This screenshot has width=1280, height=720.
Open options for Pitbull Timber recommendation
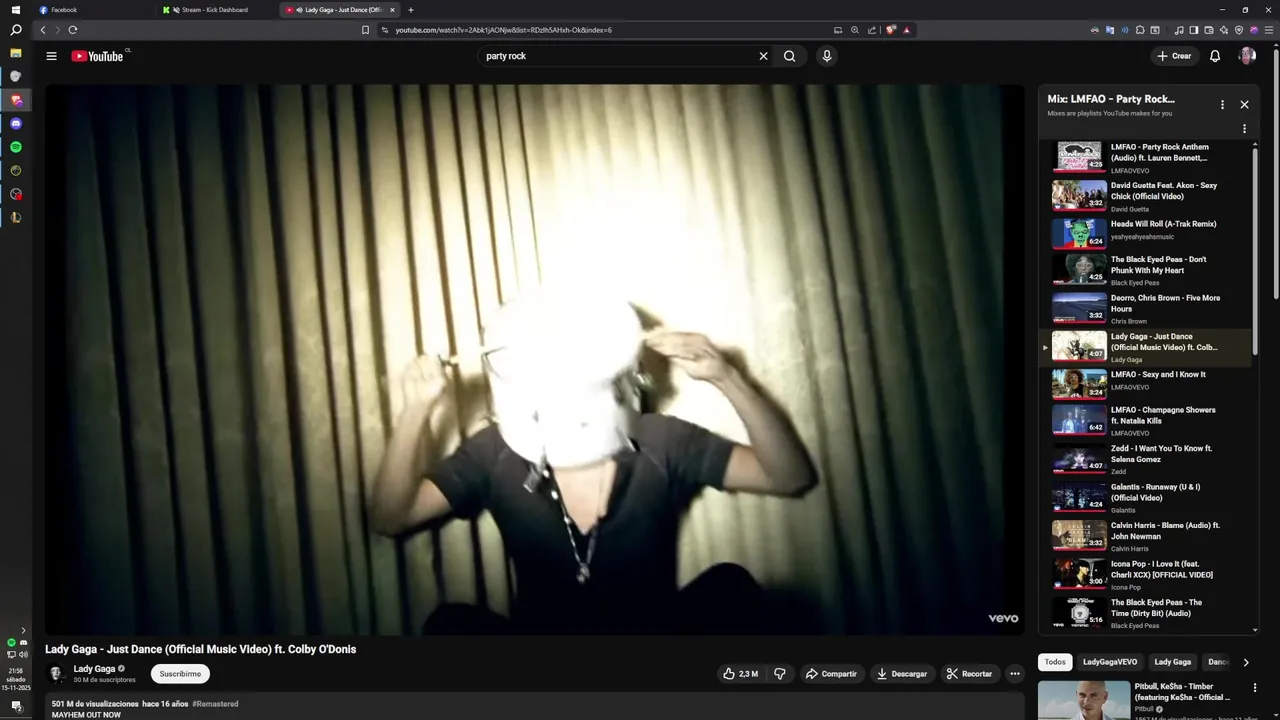click(x=1255, y=688)
